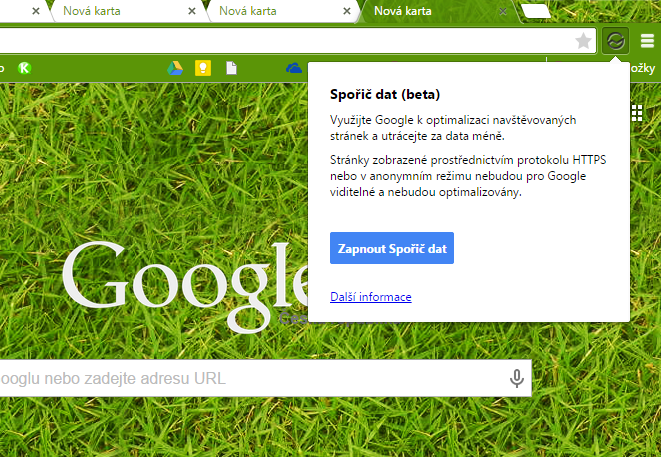661x457 pixels.
Task: Open the OneDrive cloud bookmark
Action: [294, 68]
